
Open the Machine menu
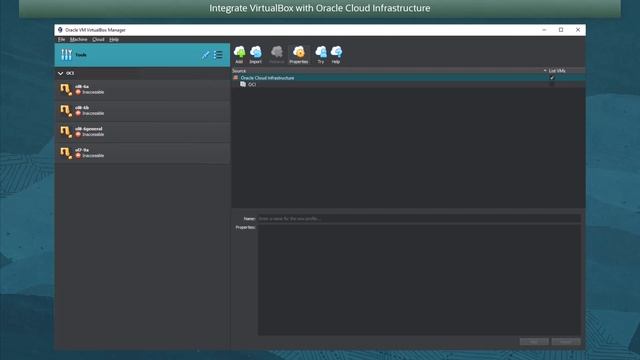pyautogui.click(x=78, y=40)
